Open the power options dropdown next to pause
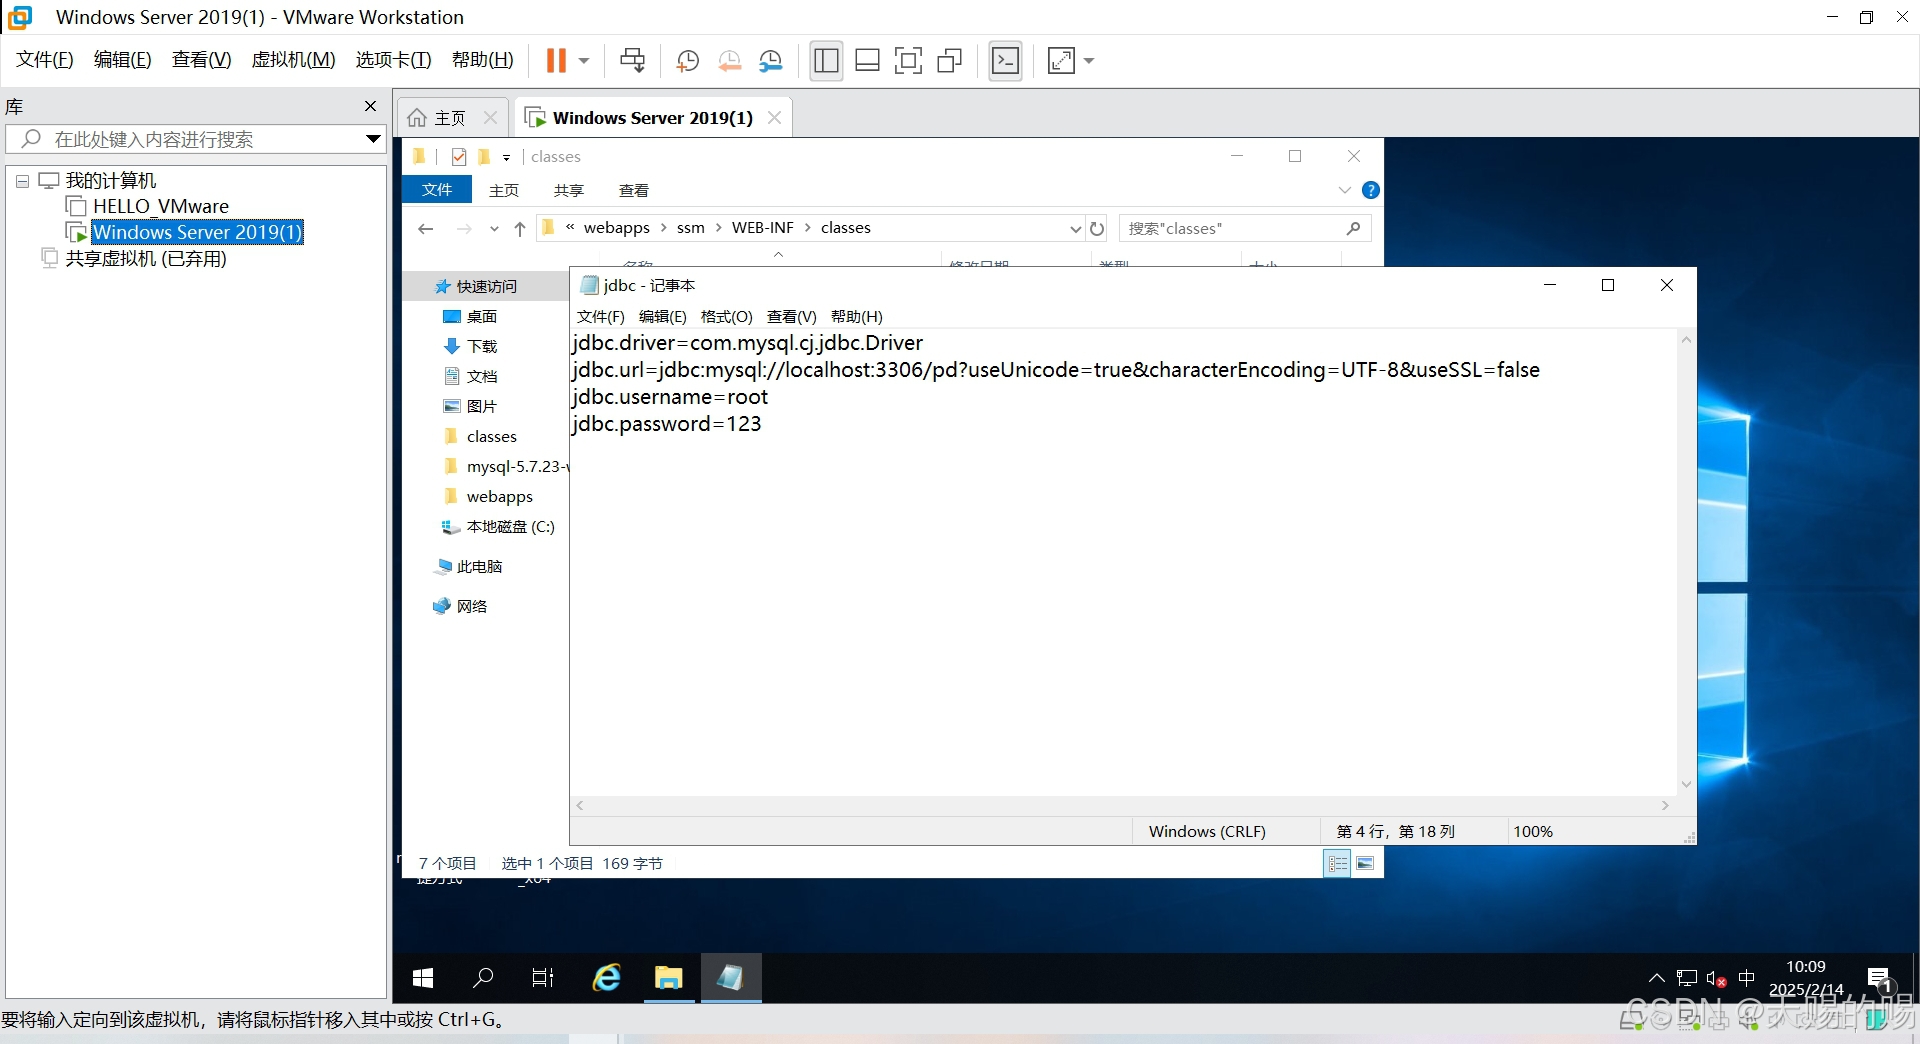 point(584,61)
